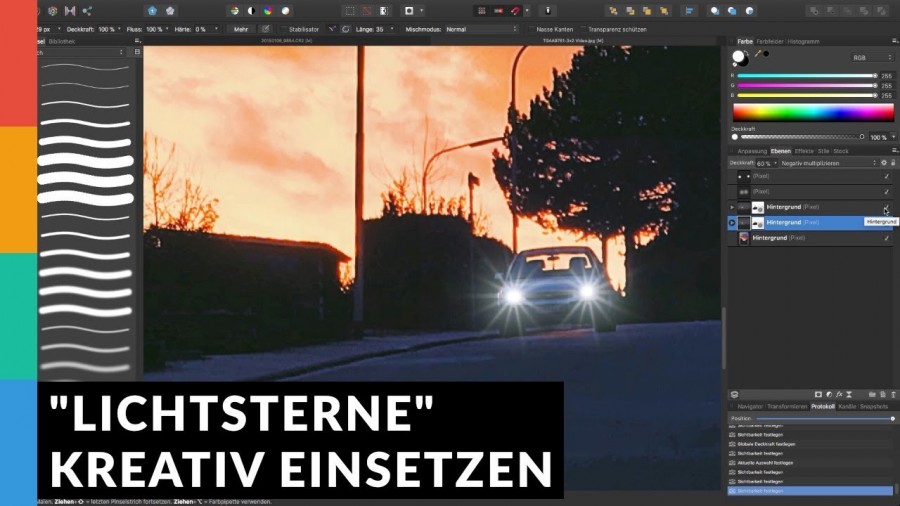Screen dimensions: 900x506
Task: Apply Auto White Balance icon
Action: pos(285,11)
